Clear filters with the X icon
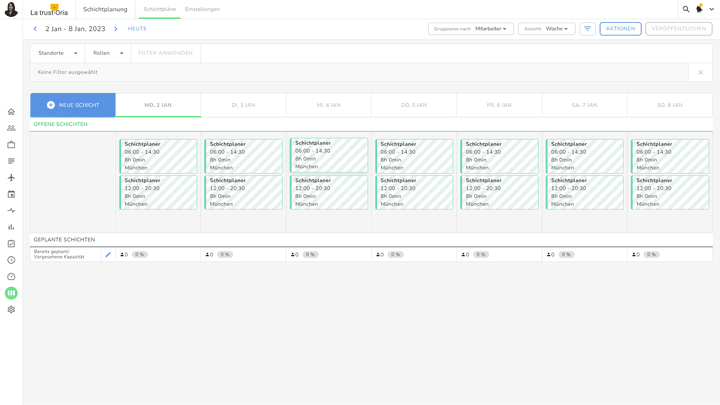This screenshot has width=720, height=405. pyautogui.click(x=700, y=72)
